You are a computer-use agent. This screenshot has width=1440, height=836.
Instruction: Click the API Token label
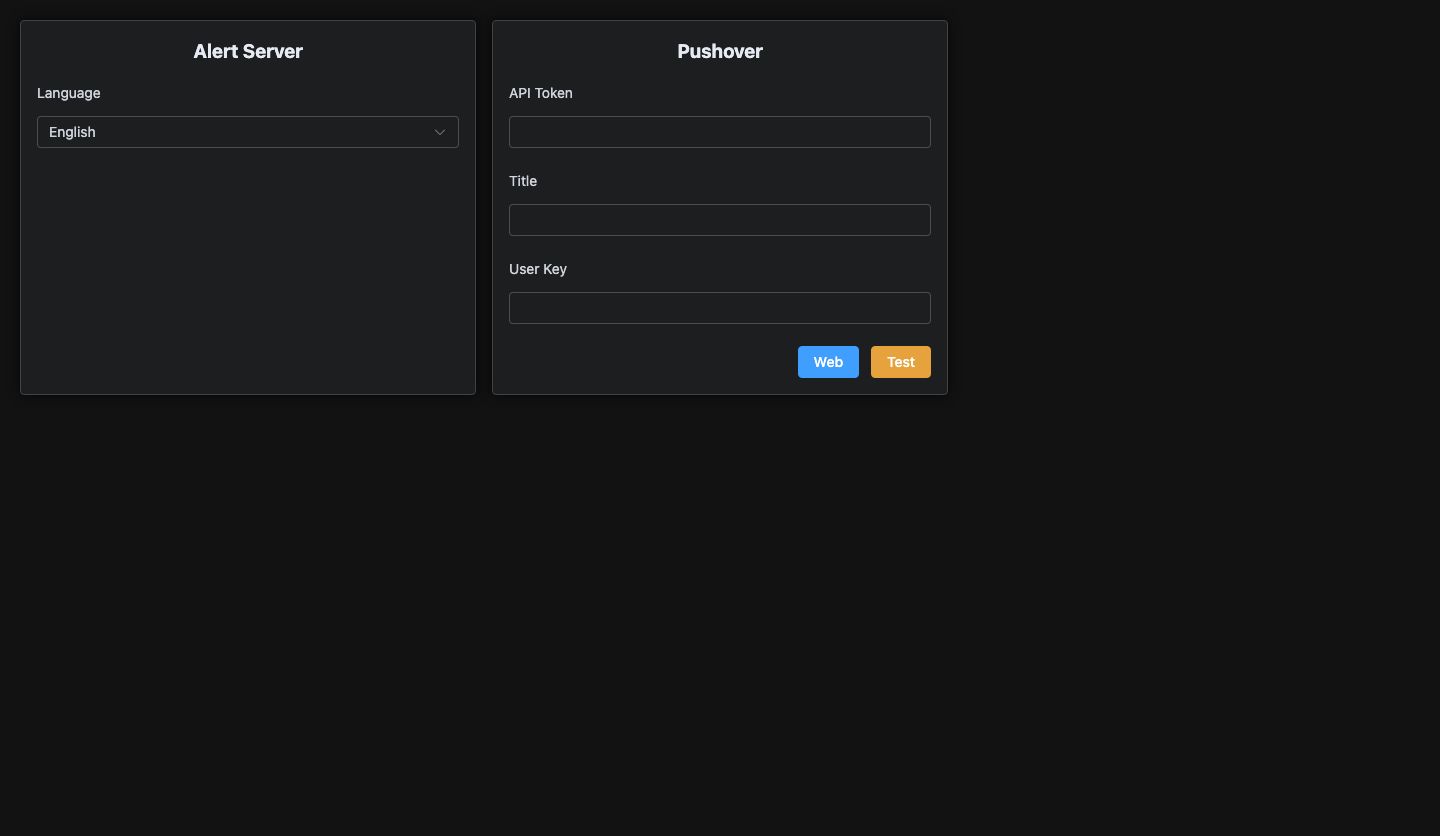tap(541, 93)
